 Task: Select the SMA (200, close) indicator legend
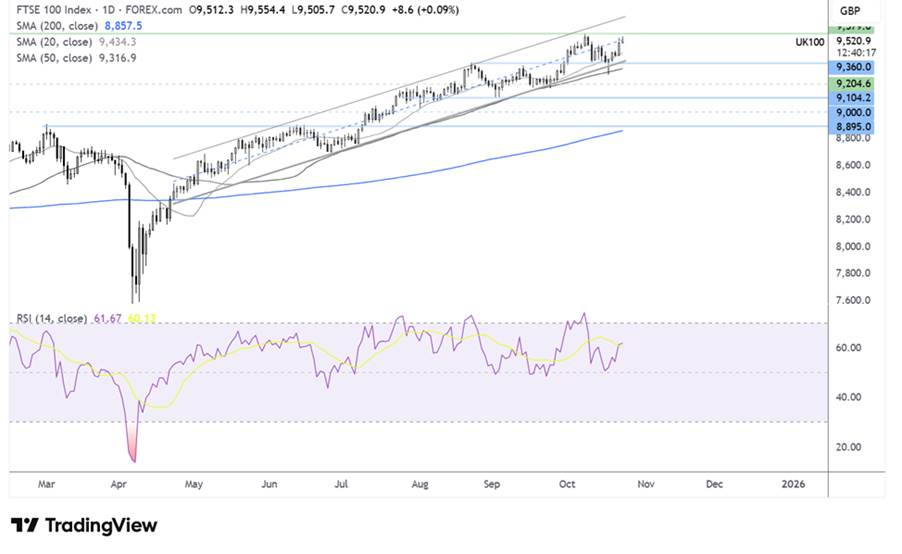[54, 27]
